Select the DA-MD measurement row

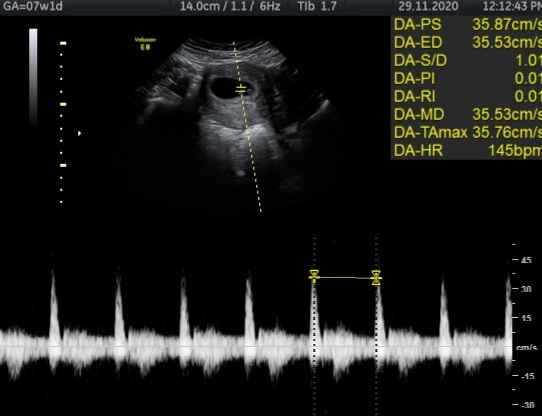(468, 114)
